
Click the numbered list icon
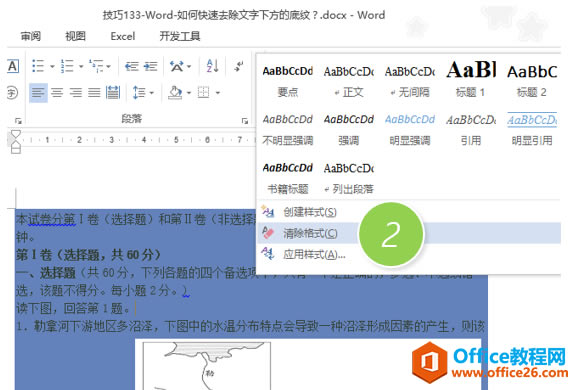click(67, 66)
